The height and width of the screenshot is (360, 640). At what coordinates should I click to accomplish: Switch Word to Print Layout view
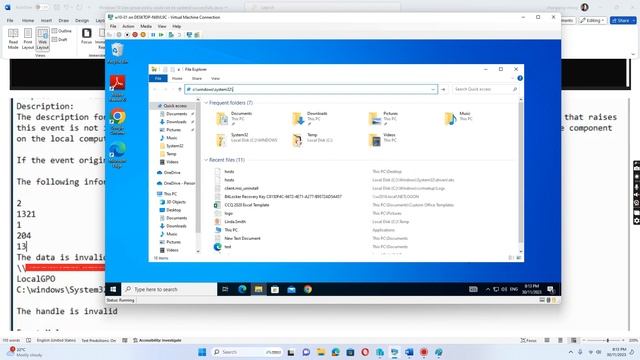[x=28, y=39]
